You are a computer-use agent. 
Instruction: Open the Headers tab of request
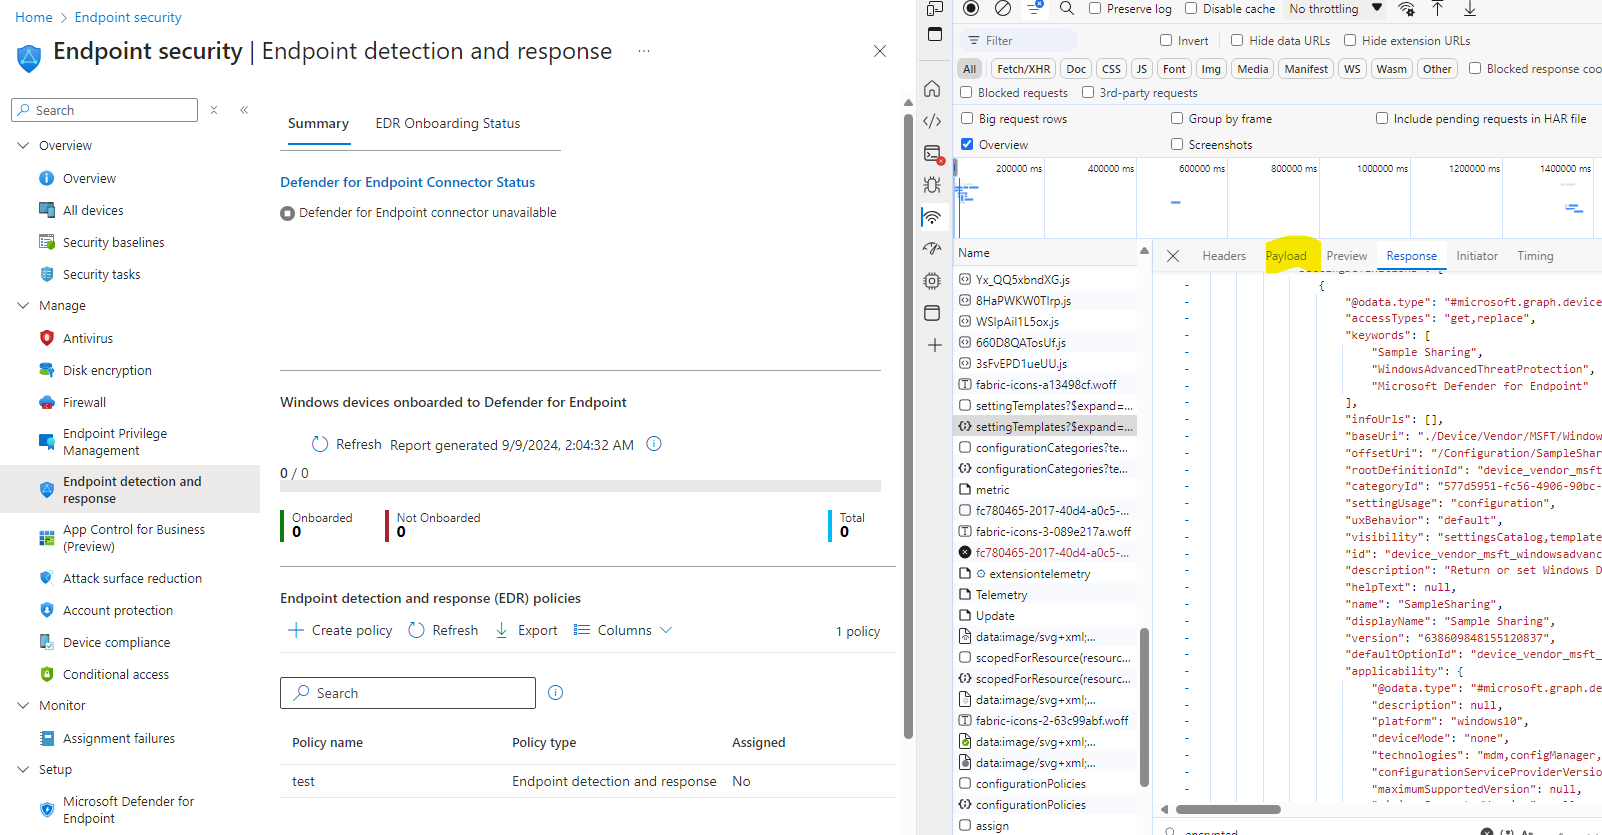[1224, 256]
